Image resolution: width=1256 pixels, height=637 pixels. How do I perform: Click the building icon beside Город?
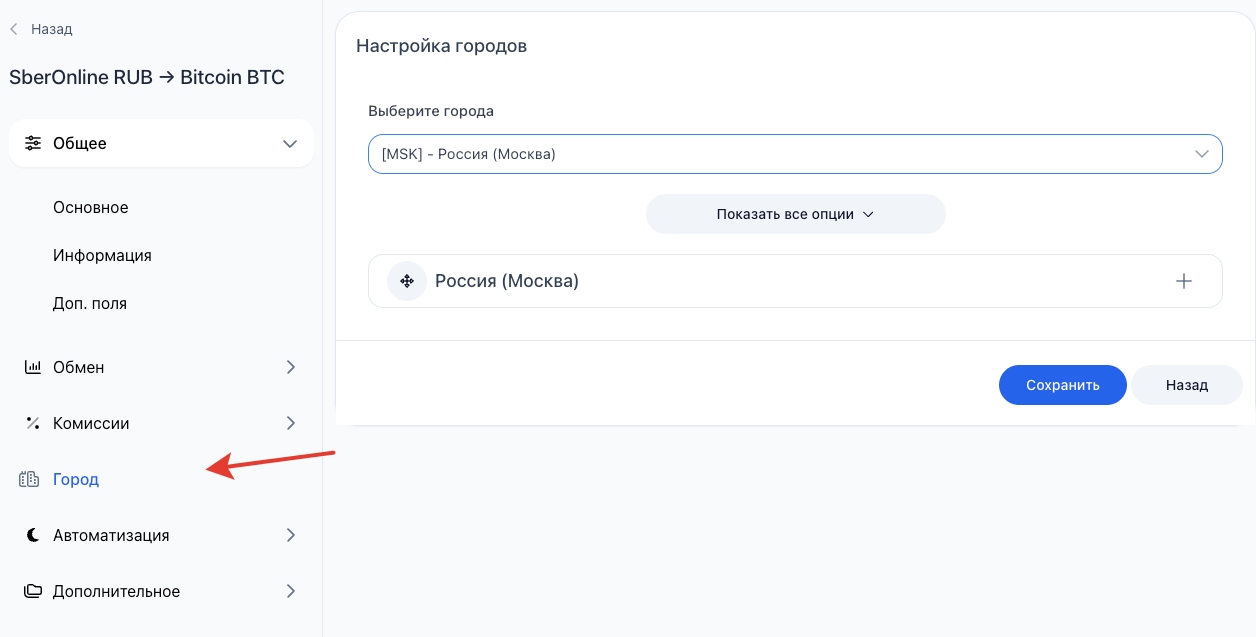(x=30, y=479)
